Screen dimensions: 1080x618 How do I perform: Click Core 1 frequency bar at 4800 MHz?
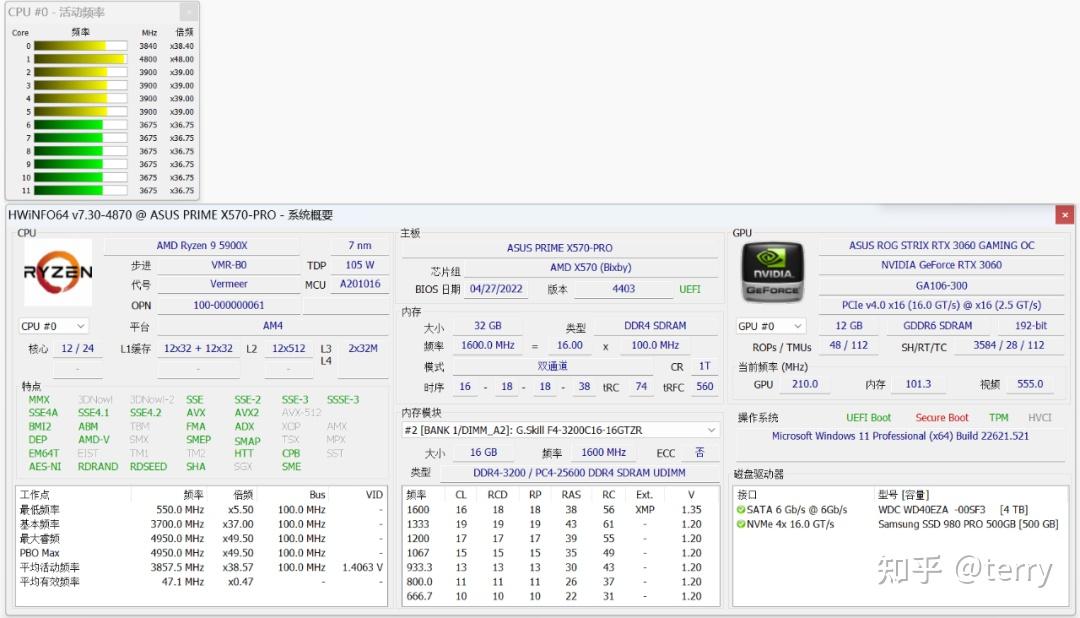pyautogui.click(x=81, y=59)
